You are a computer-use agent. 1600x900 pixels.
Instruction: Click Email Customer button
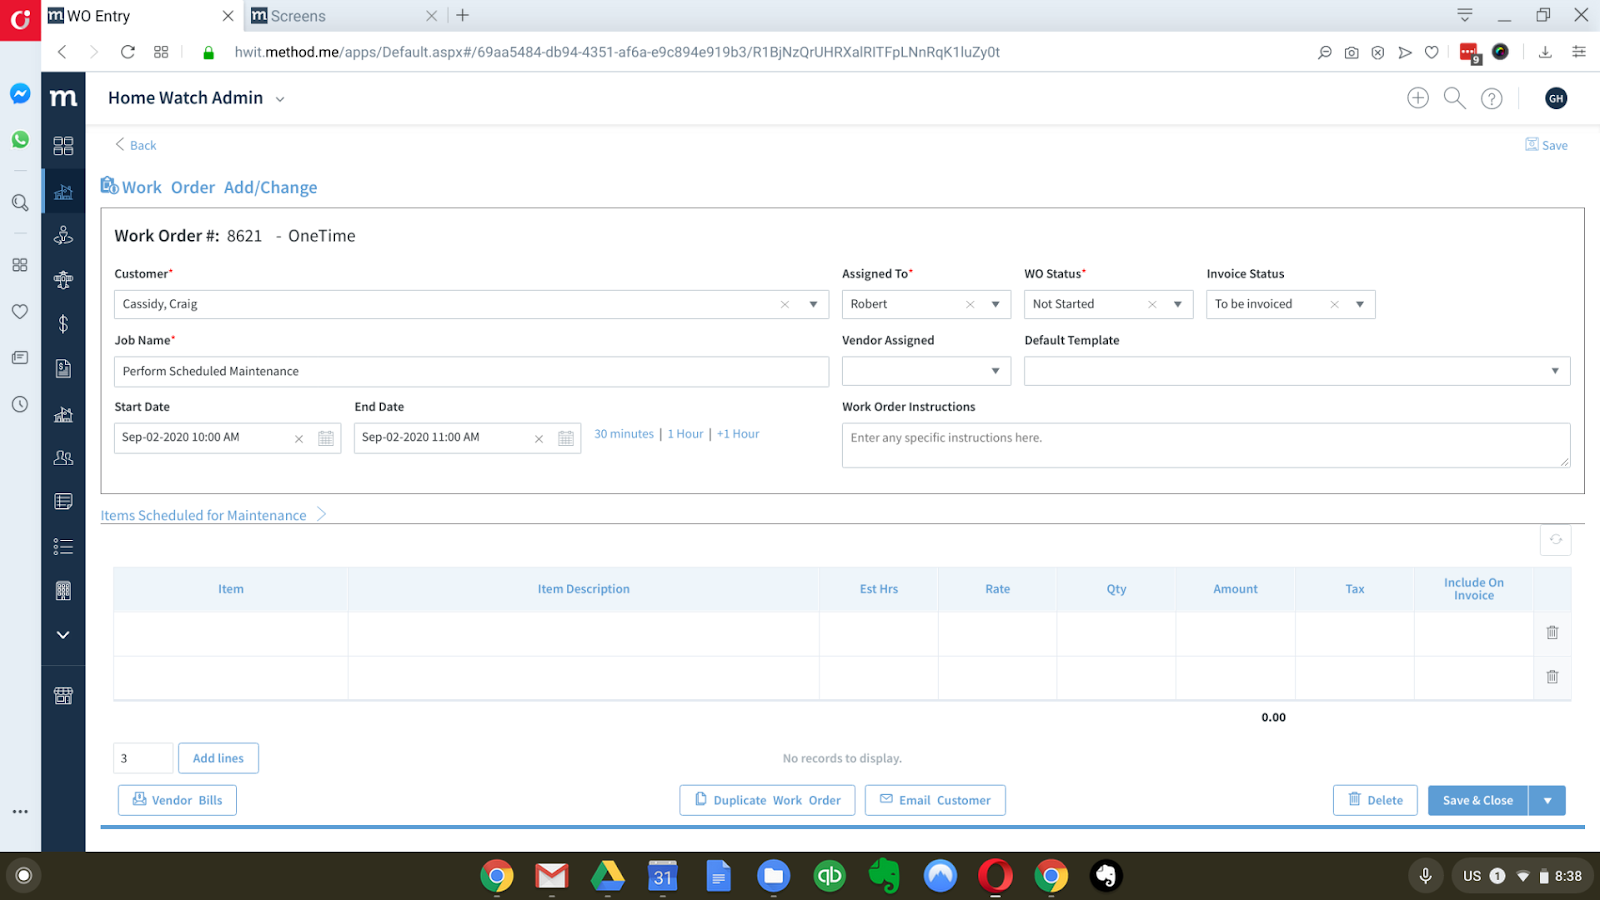935,800
